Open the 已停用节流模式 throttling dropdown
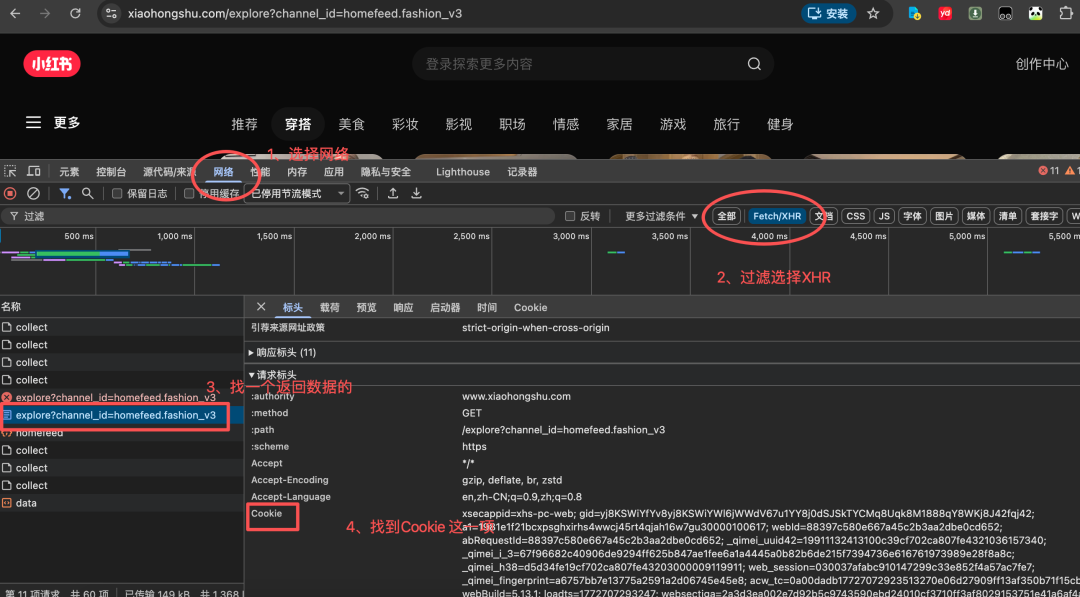This screenshot has width=1080, height=597. click(298, 193)
